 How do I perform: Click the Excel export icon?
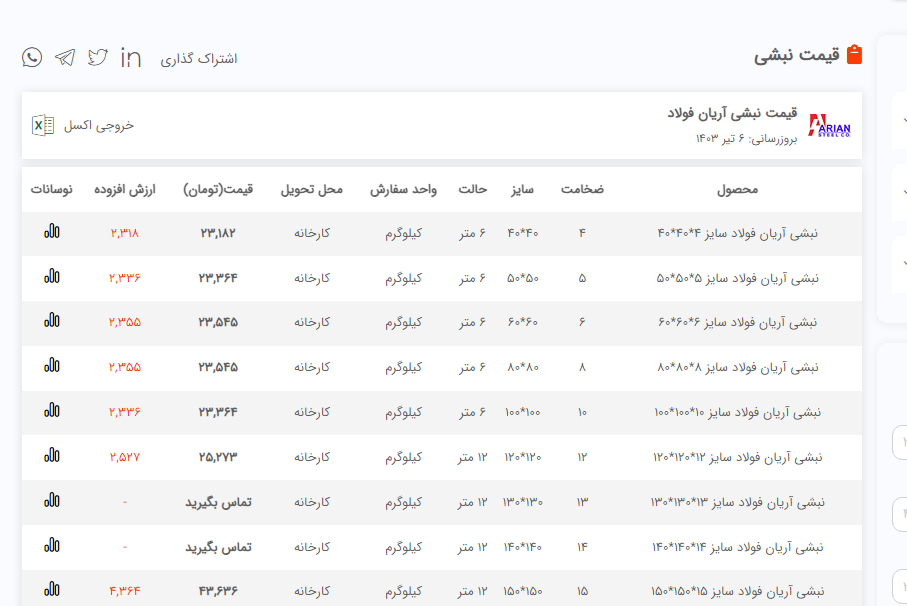click(x=43, y=125)
